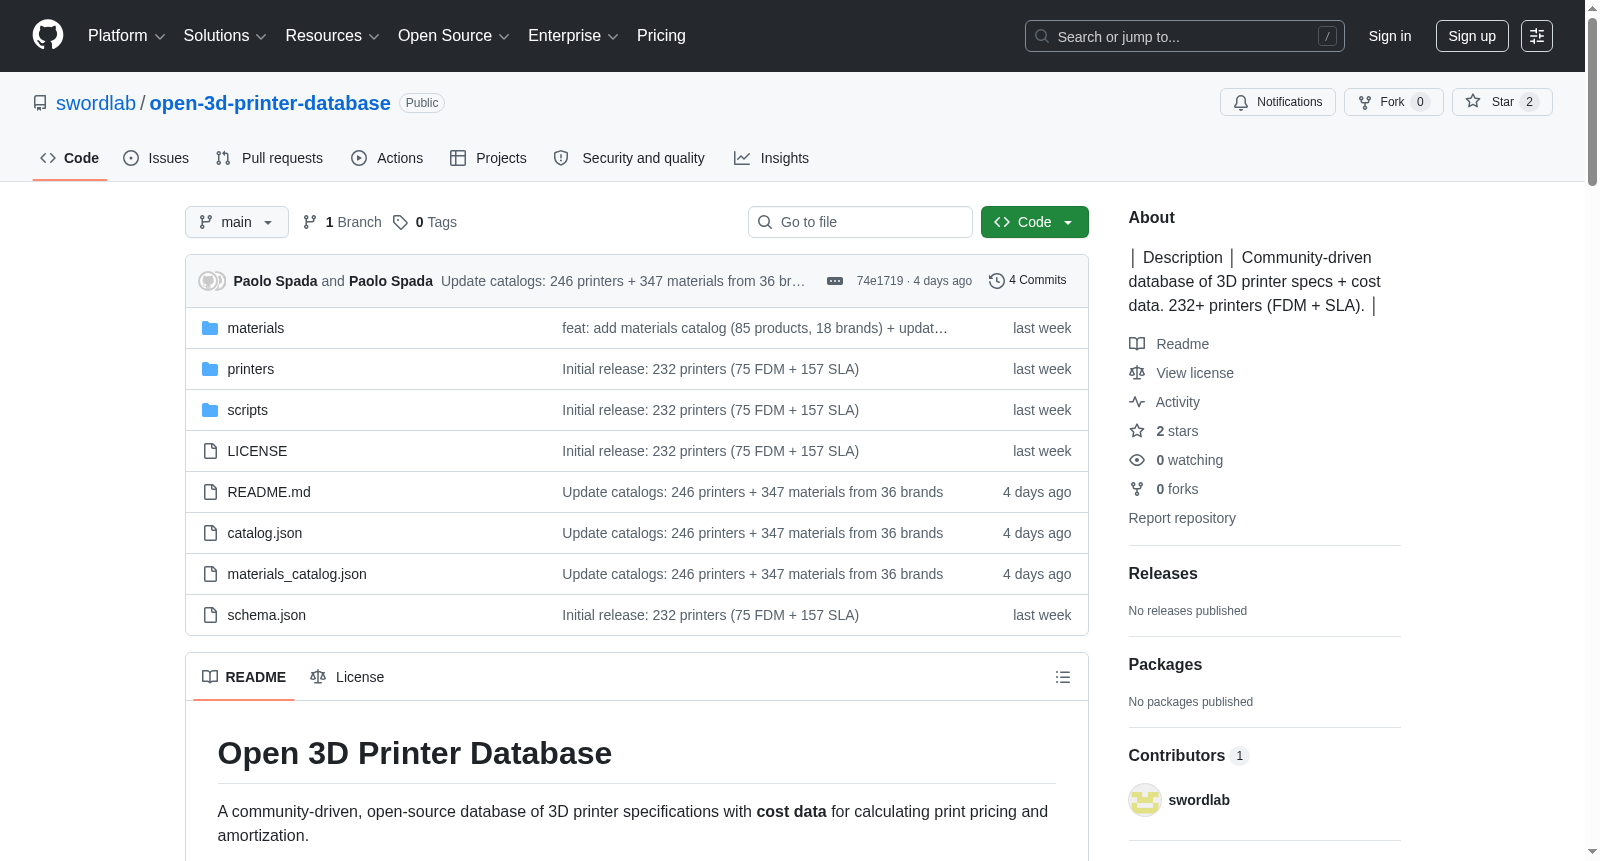
Task: Expand the hidden commit message ellipsis
Action: 835,281
